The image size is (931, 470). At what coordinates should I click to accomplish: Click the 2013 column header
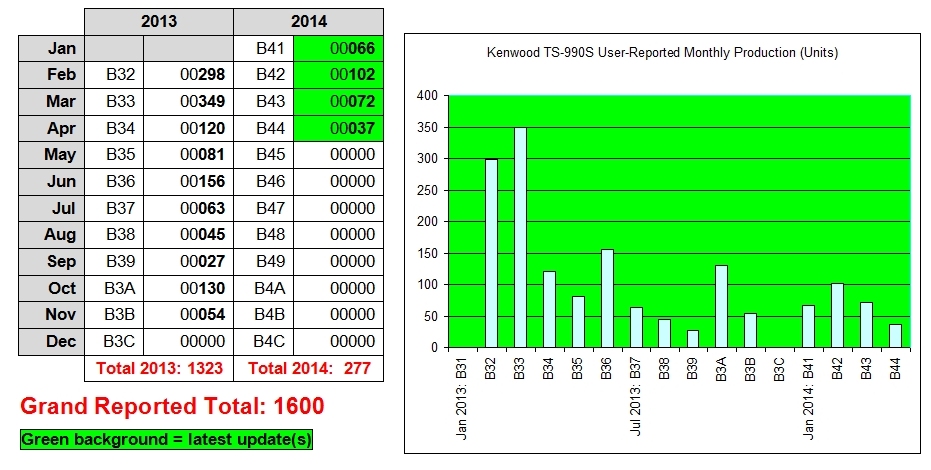point(159,22)
